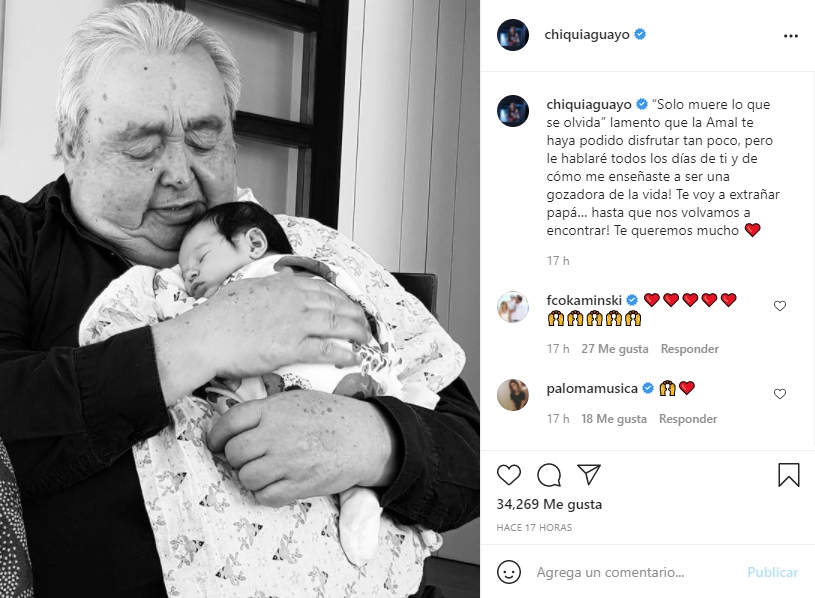Open fcokaminski's profile avatar
The height and width of the screenshot is (598, 815).
[x=513, y=307]
